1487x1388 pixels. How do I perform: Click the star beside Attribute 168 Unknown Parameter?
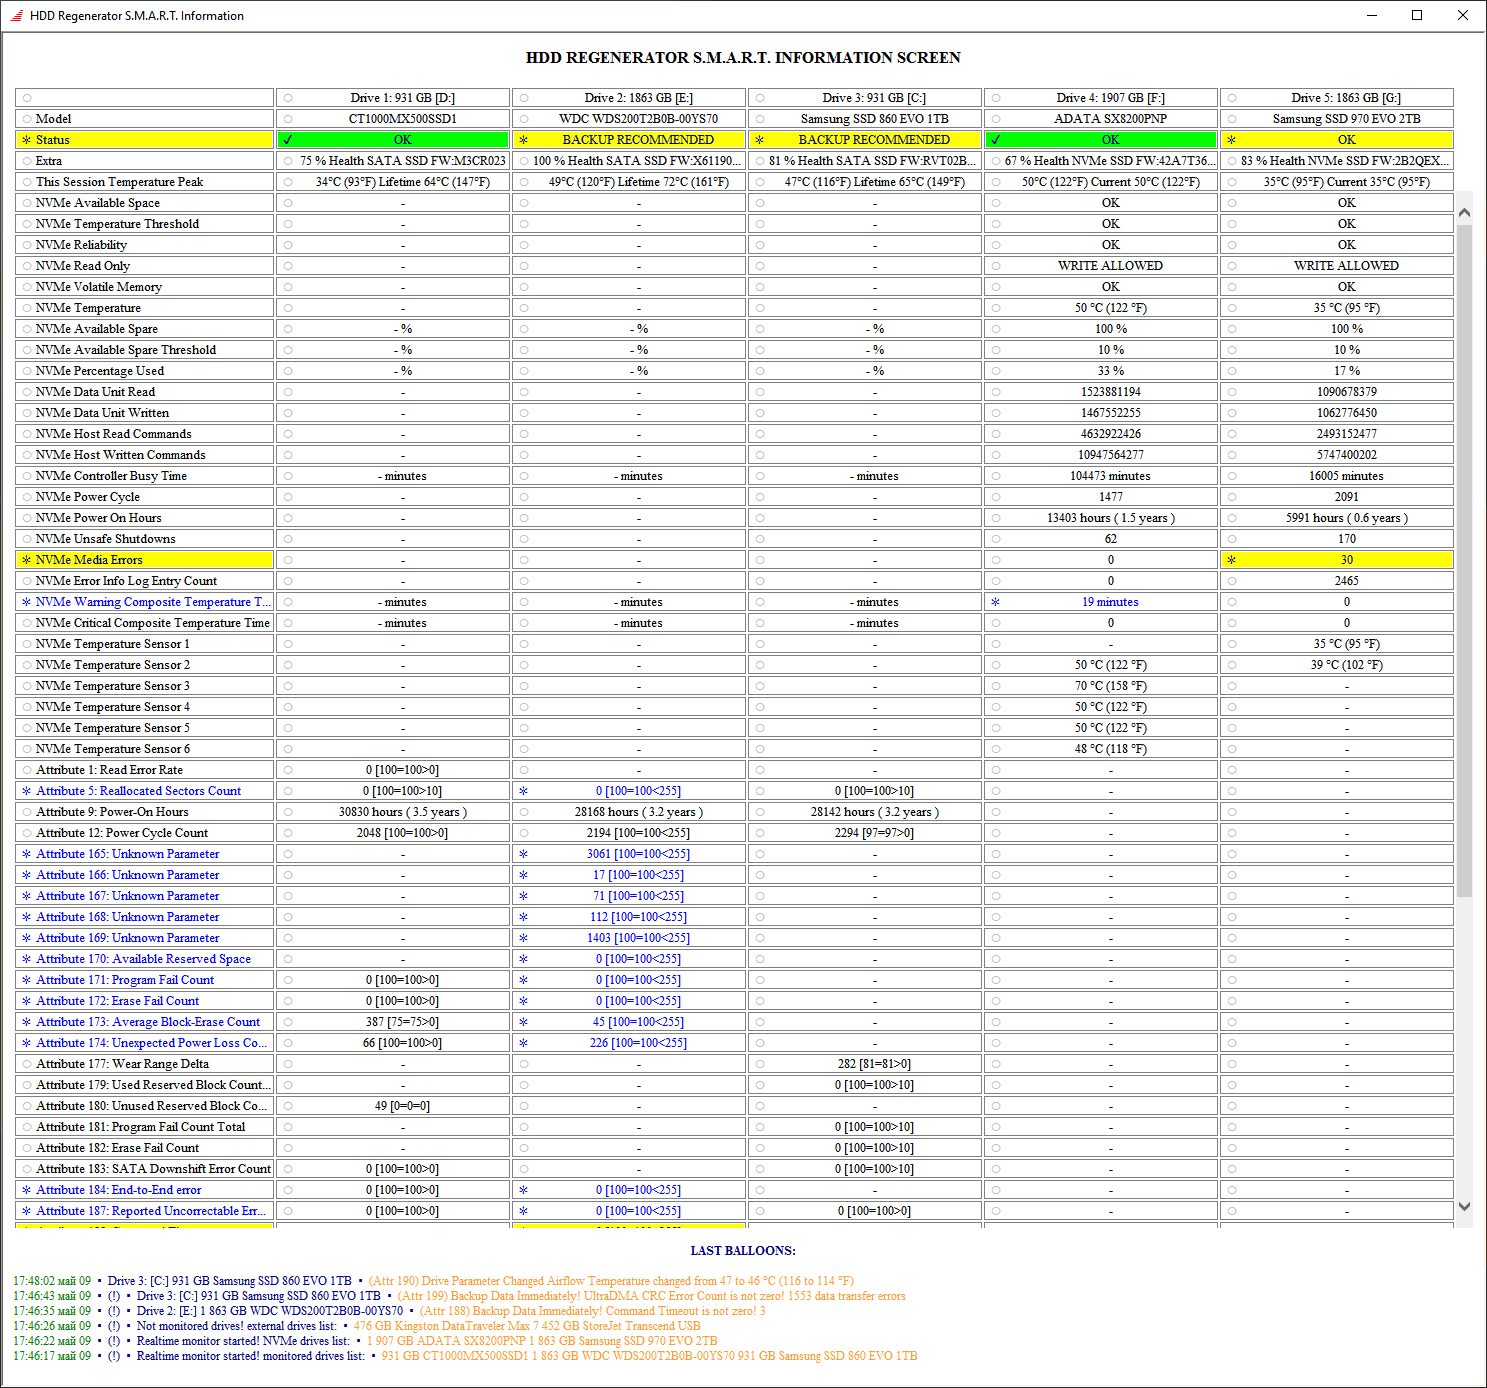coord(27,917)
